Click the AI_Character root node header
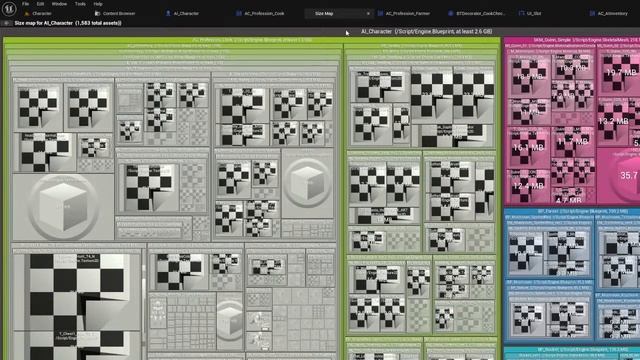640x360 pixels. click(427, 31)
